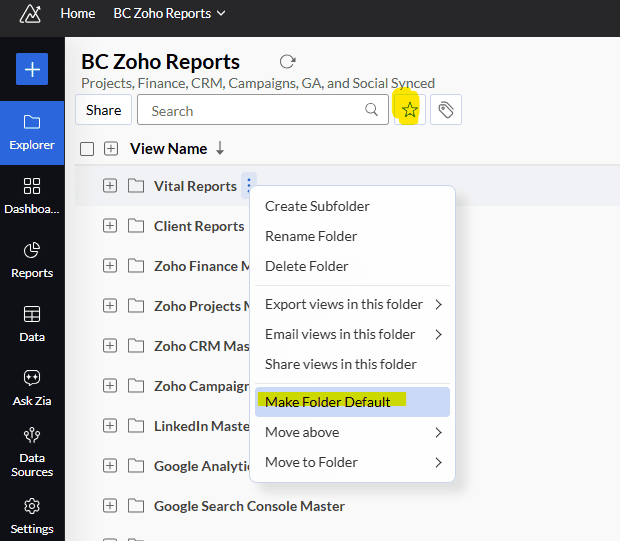Open the Ask Zia assistant
620x541 pixels.
[x=32, y=388]
